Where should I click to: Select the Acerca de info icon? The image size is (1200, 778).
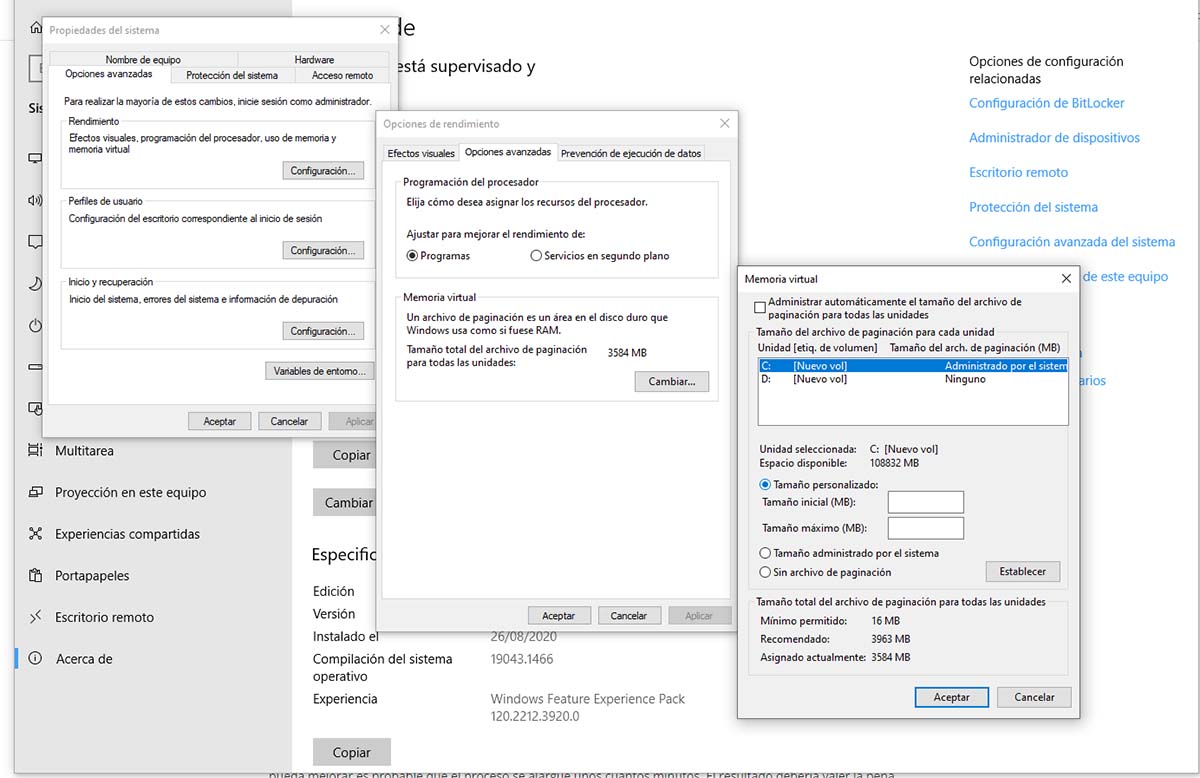(x=36, y=659)
